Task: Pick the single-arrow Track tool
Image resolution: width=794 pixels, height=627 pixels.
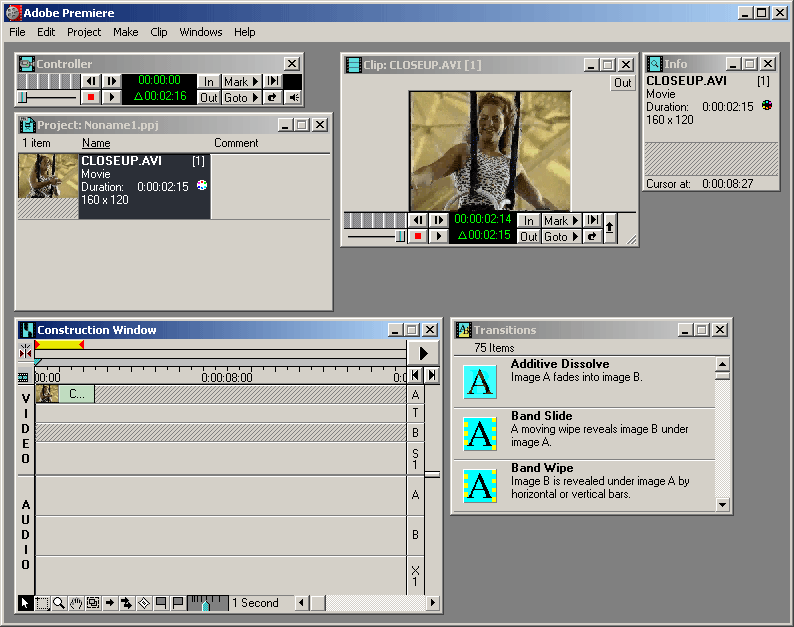Action: pyautogui.click(x=110, y=603)
